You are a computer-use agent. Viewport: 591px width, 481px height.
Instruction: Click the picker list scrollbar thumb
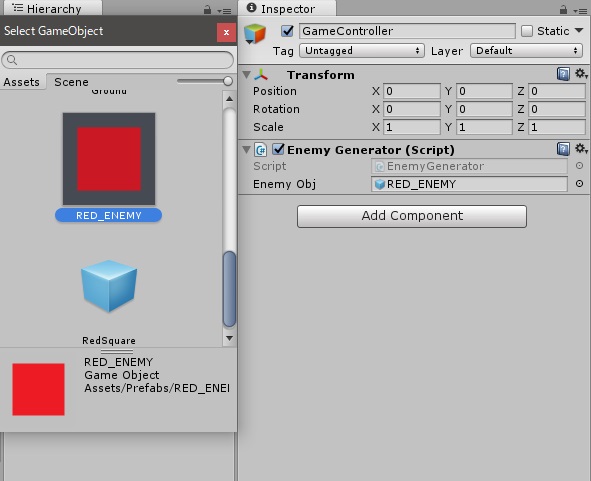pos(229,289)
